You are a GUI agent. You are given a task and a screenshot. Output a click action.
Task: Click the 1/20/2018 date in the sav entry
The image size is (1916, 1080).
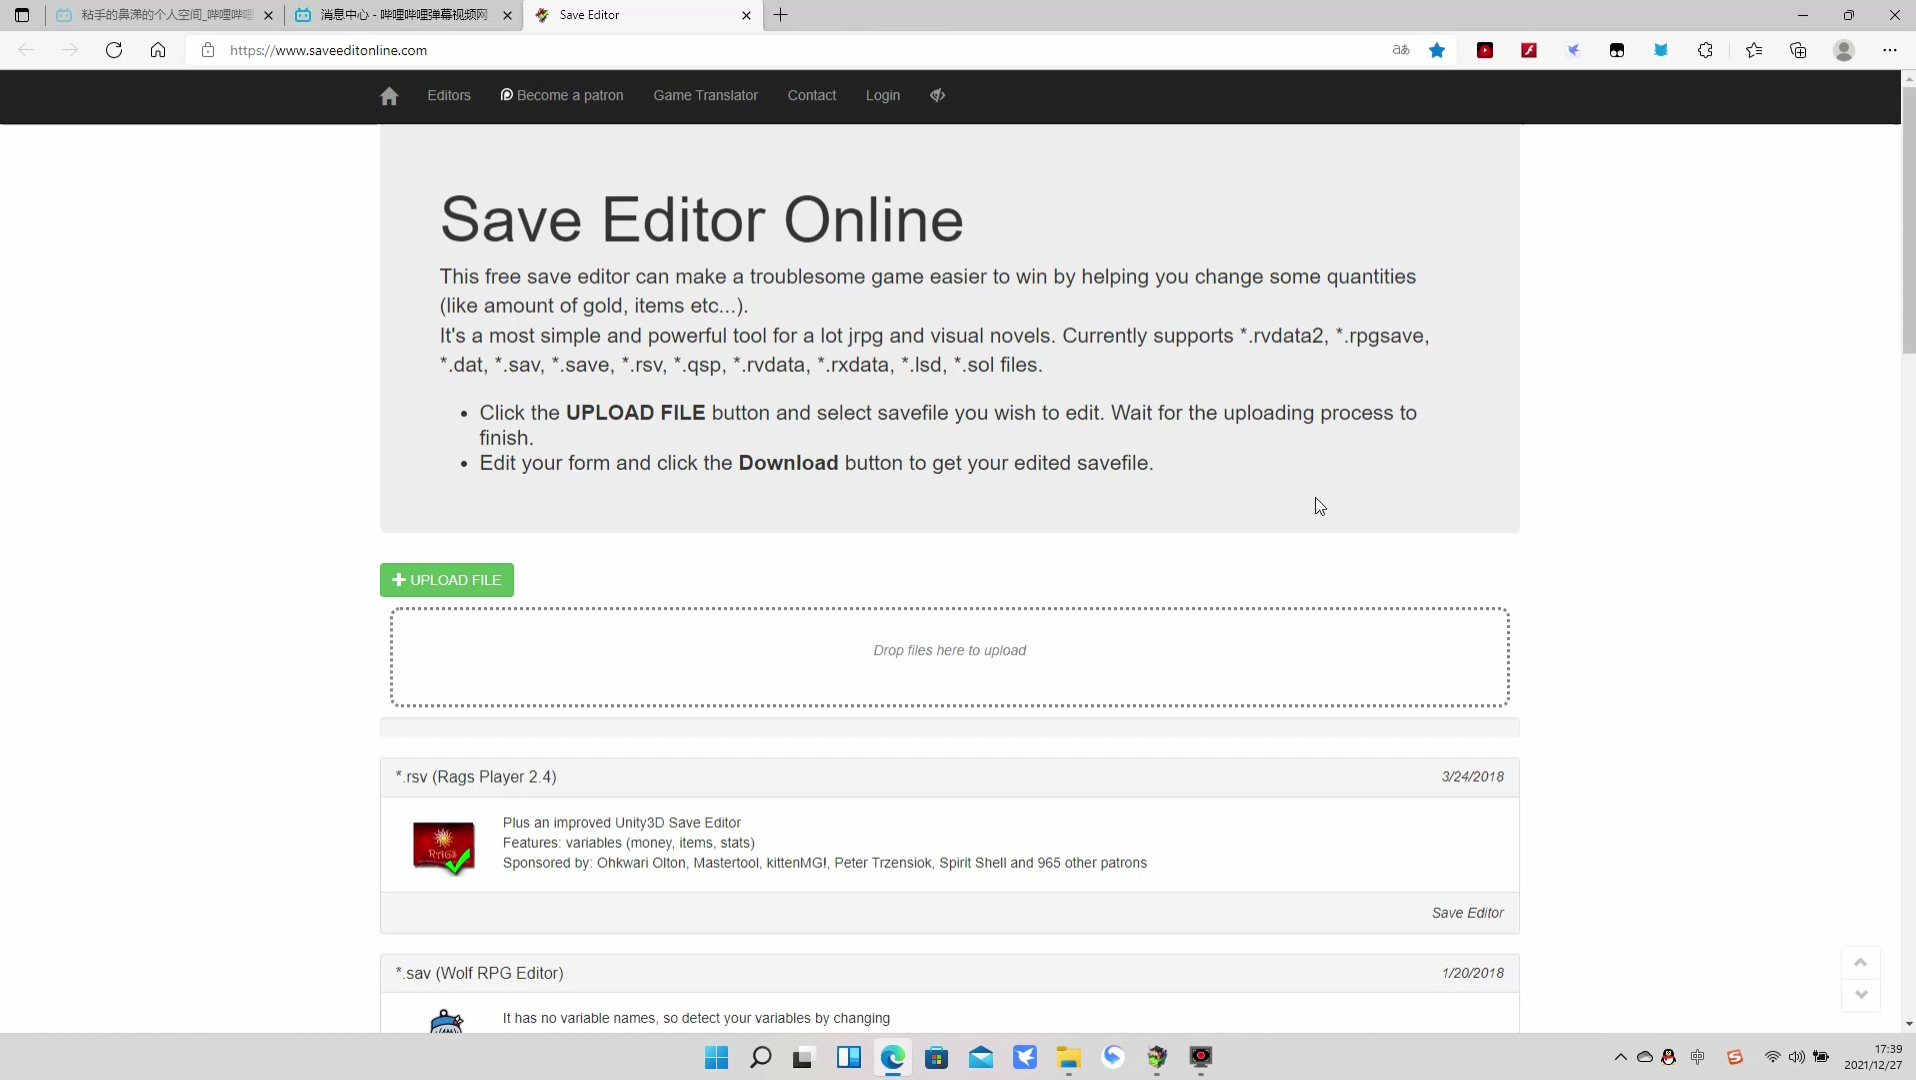[1473, 973]
